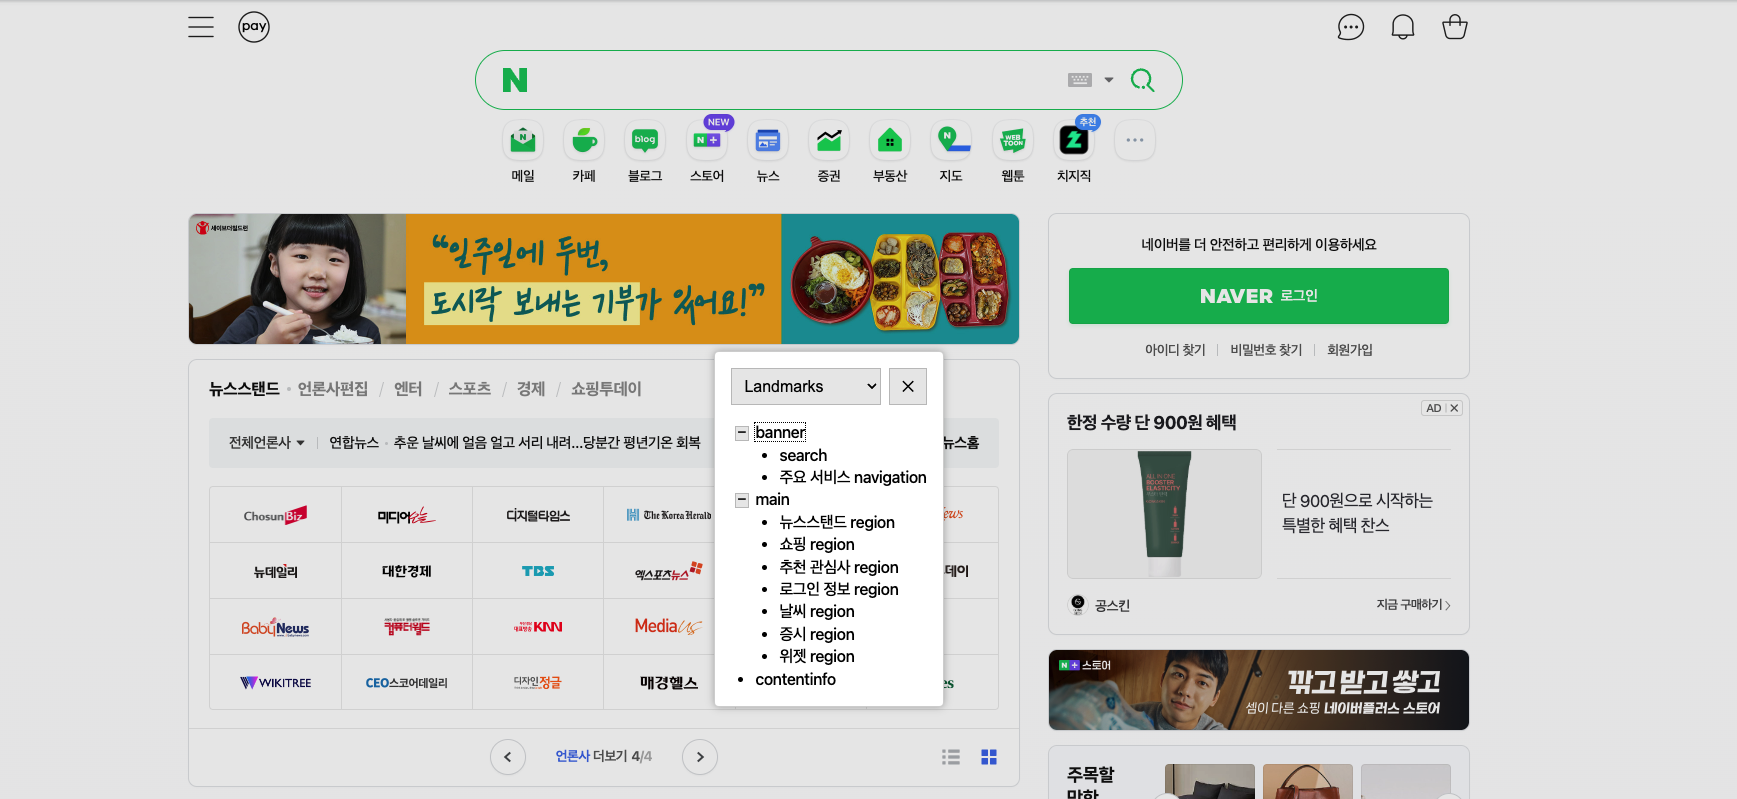Select the 엔터 tab

[x=408, y=389]
